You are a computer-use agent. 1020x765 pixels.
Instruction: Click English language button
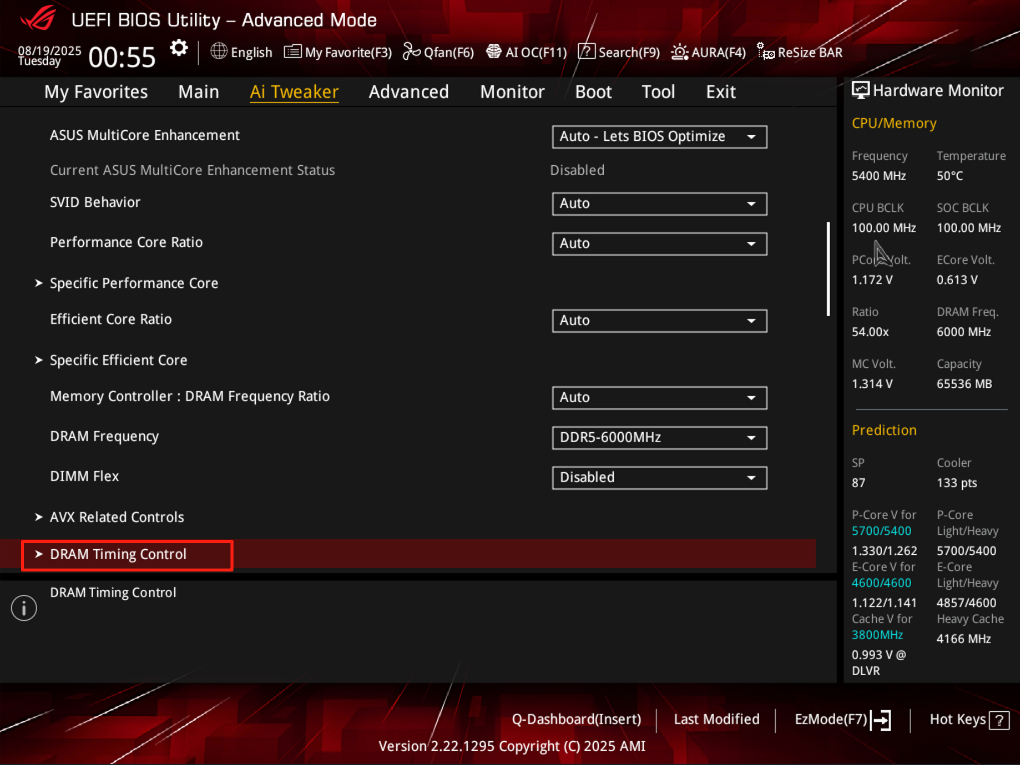click(x=251, y=52)
